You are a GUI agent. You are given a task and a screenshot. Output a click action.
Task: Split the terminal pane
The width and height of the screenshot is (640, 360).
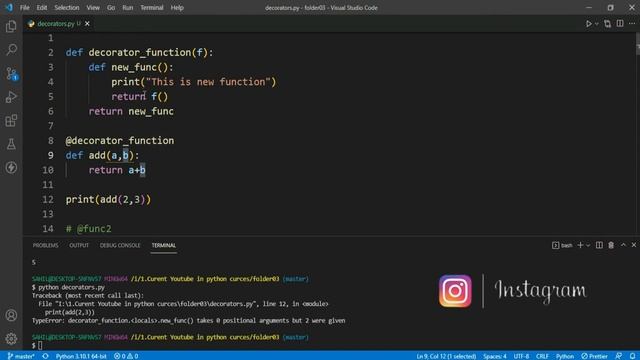(599, 245)
